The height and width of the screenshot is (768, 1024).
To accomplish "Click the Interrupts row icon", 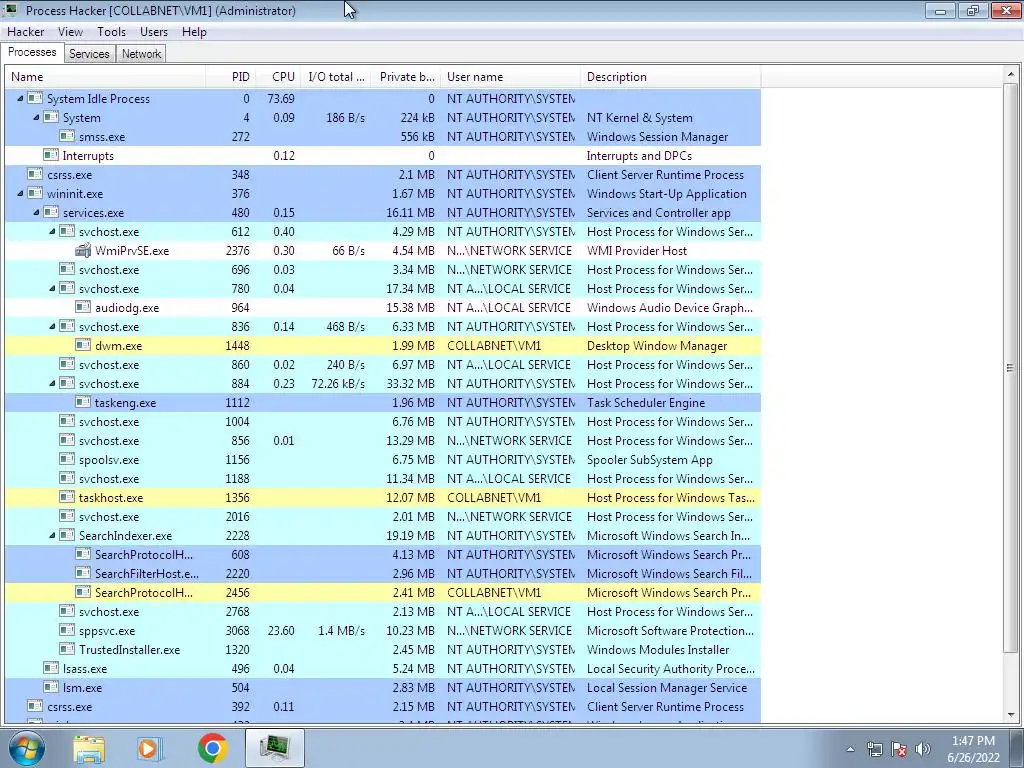I will pos(51,155).
